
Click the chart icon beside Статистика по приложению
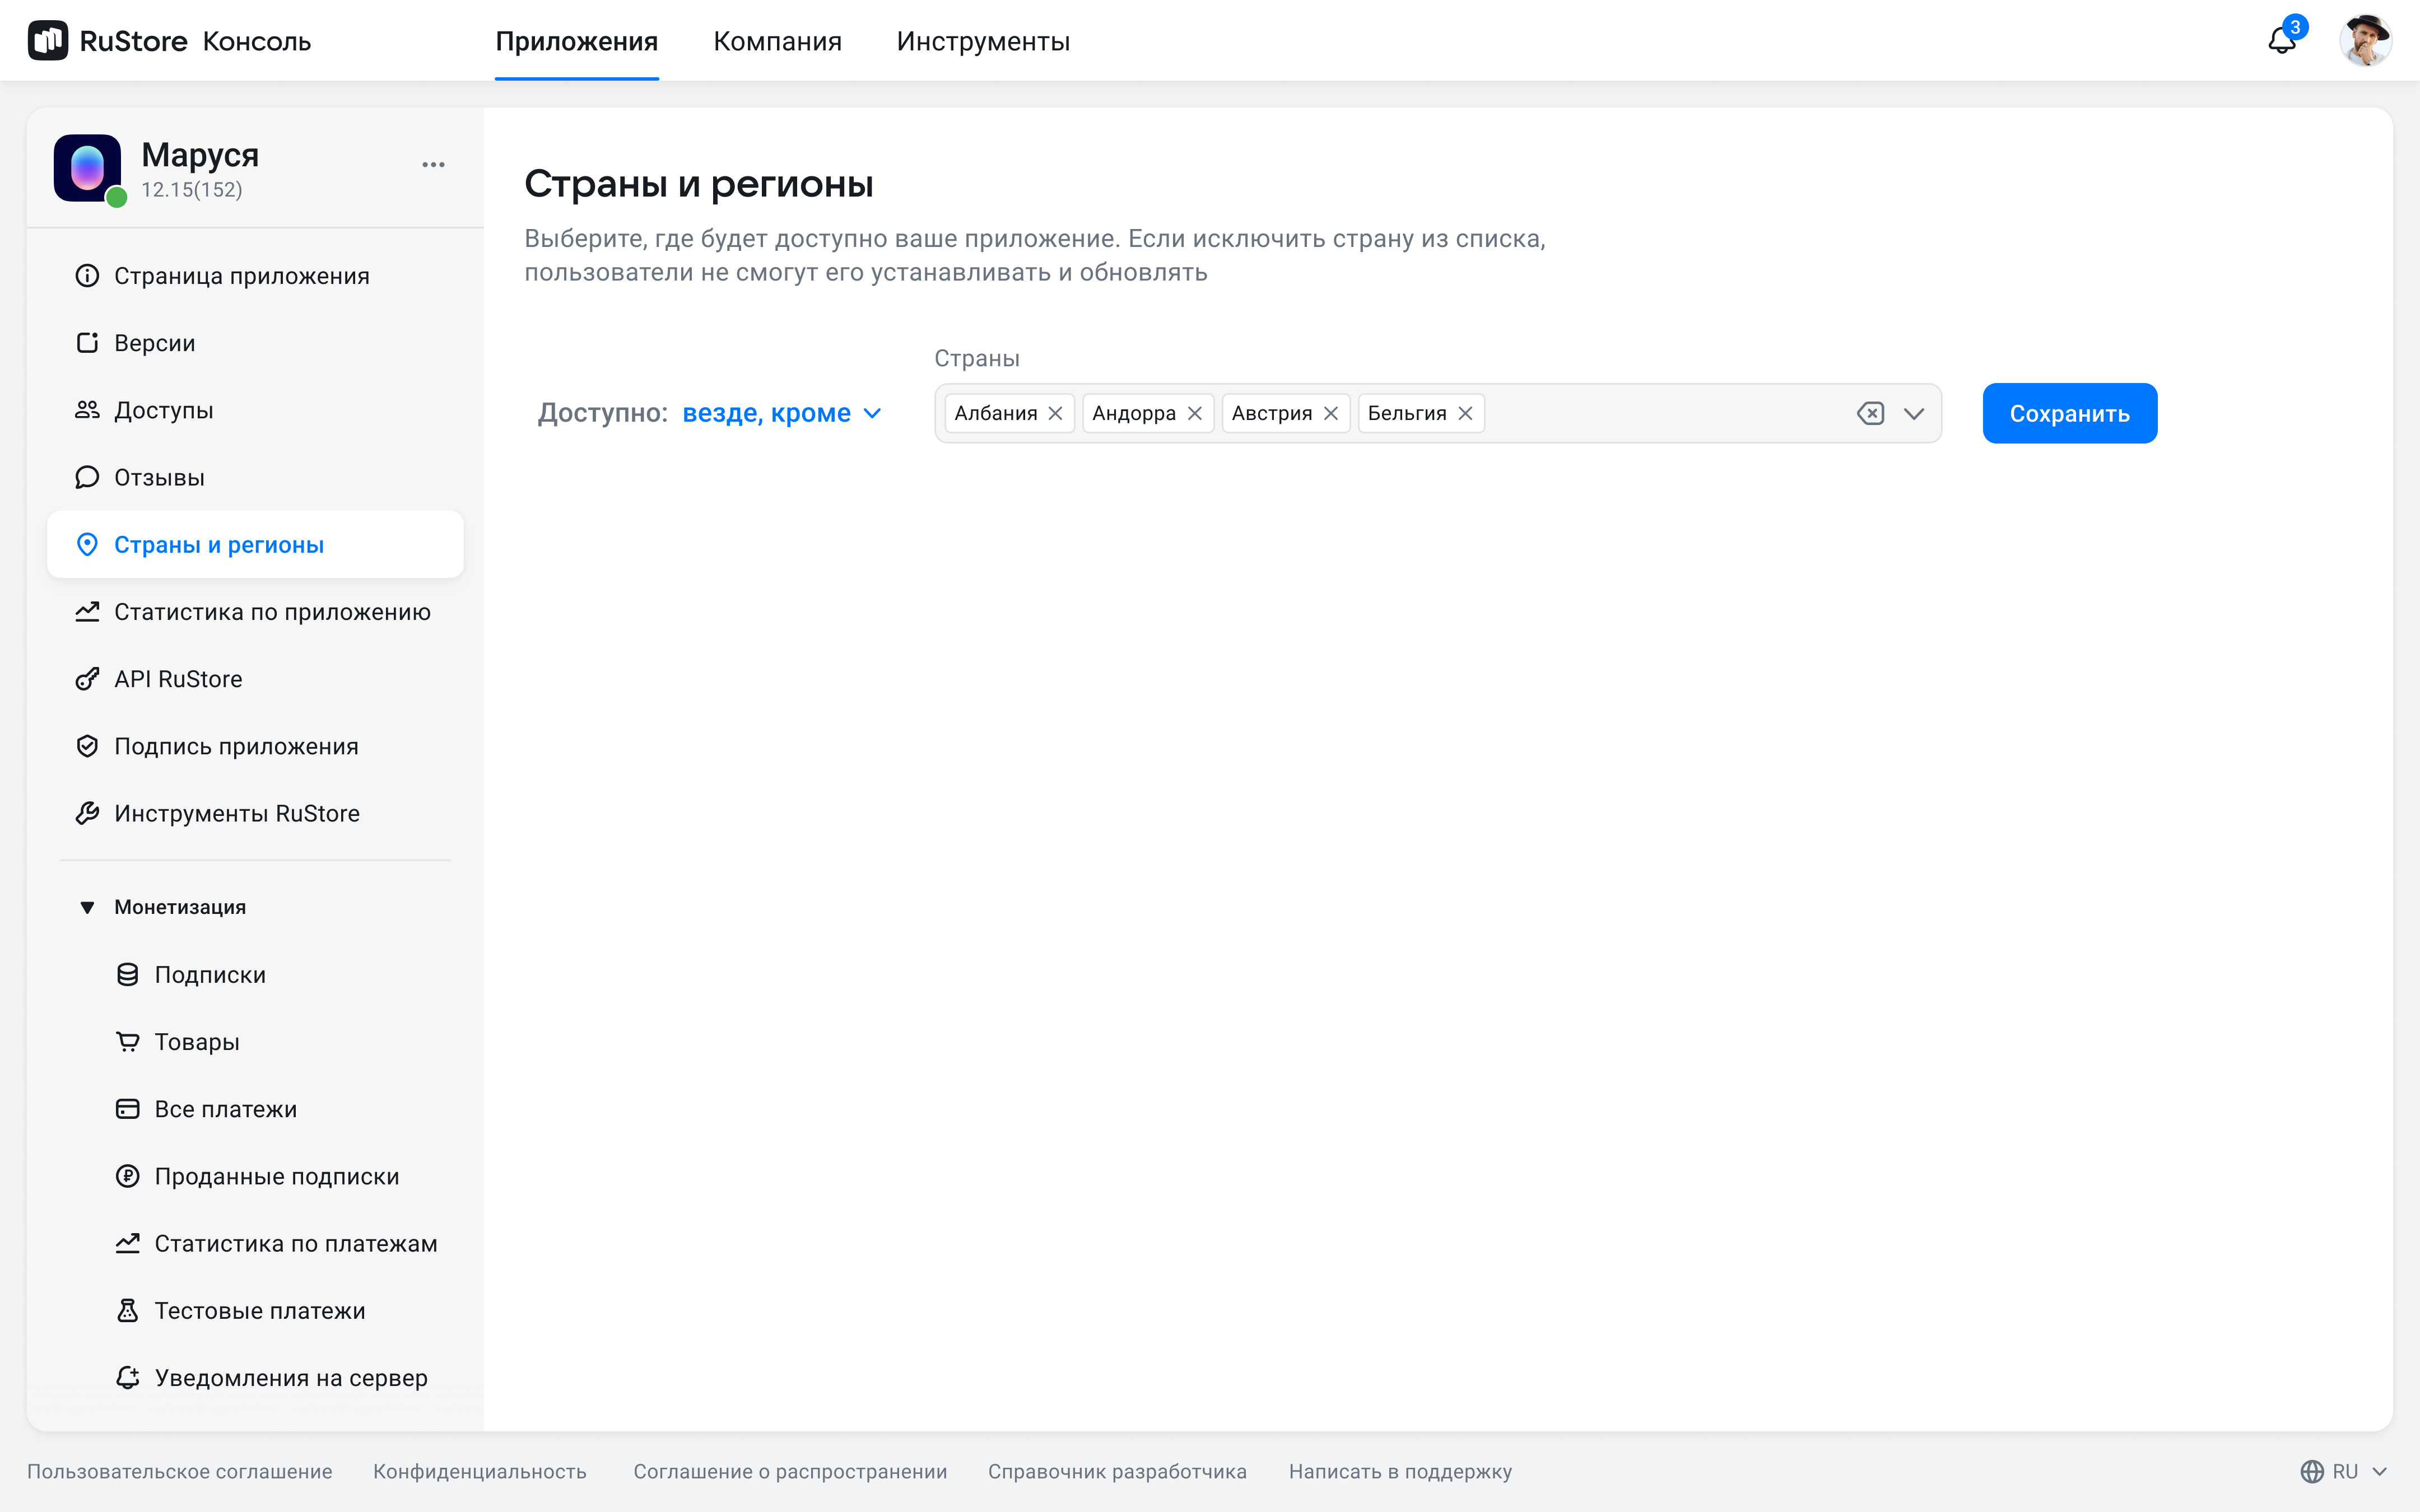(87, 612)
